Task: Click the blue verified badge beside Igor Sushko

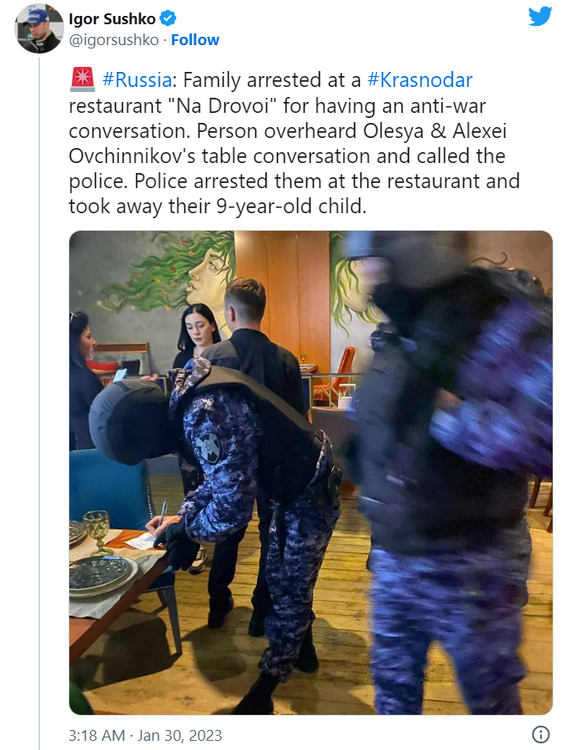Action: point(168,19)
